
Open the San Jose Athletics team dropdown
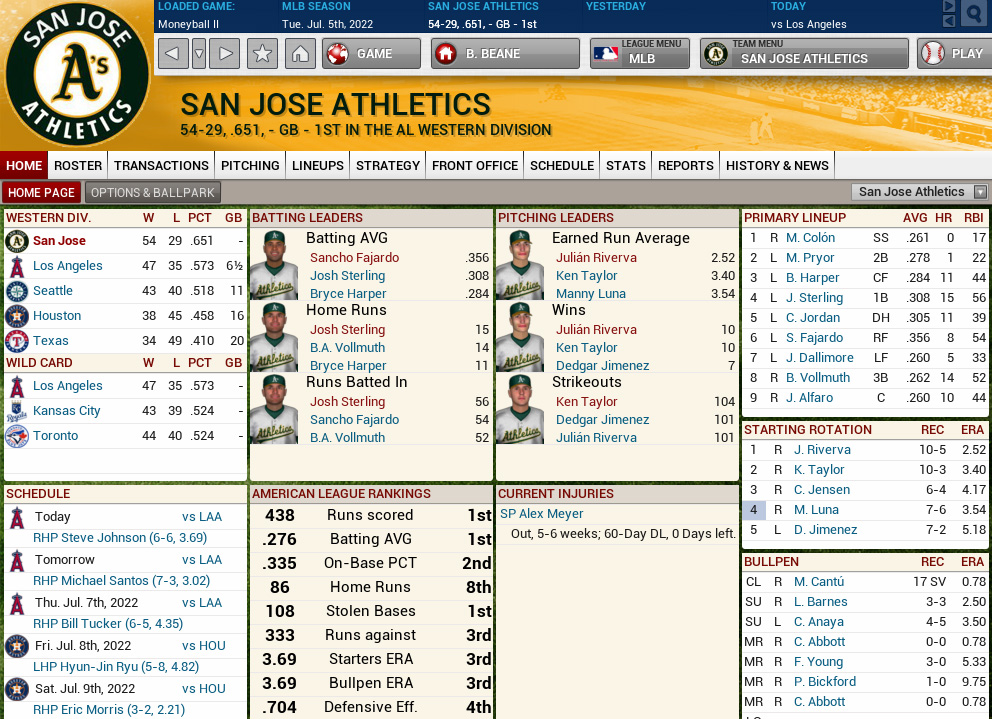coord(919,192)
